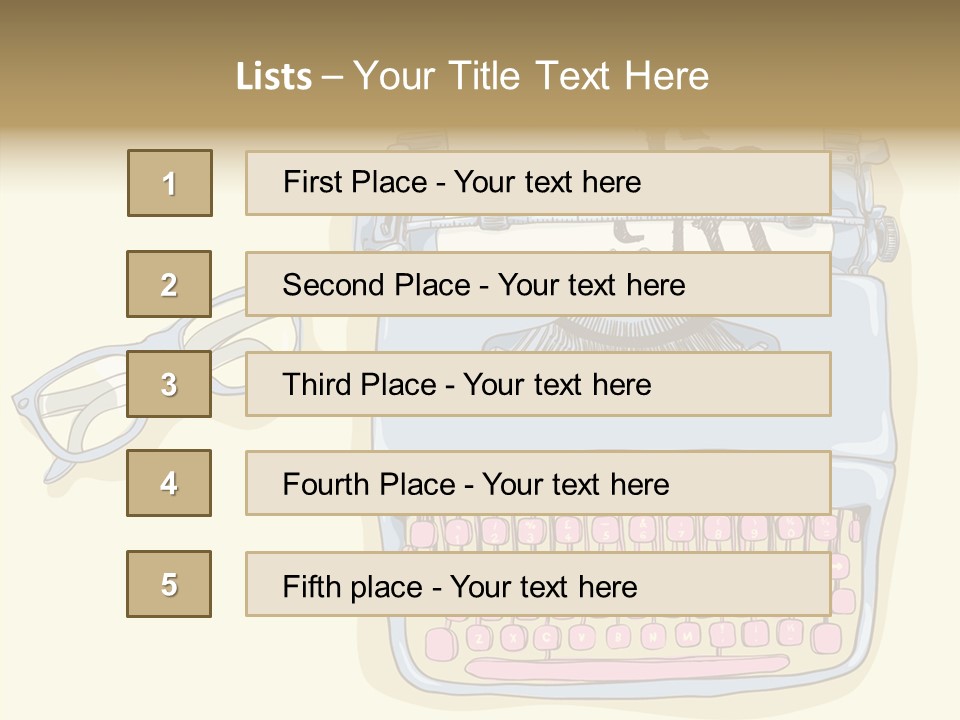Screen dimensions: 960x720
Task: Click the Second Place text bar
Action: [538, 285]
